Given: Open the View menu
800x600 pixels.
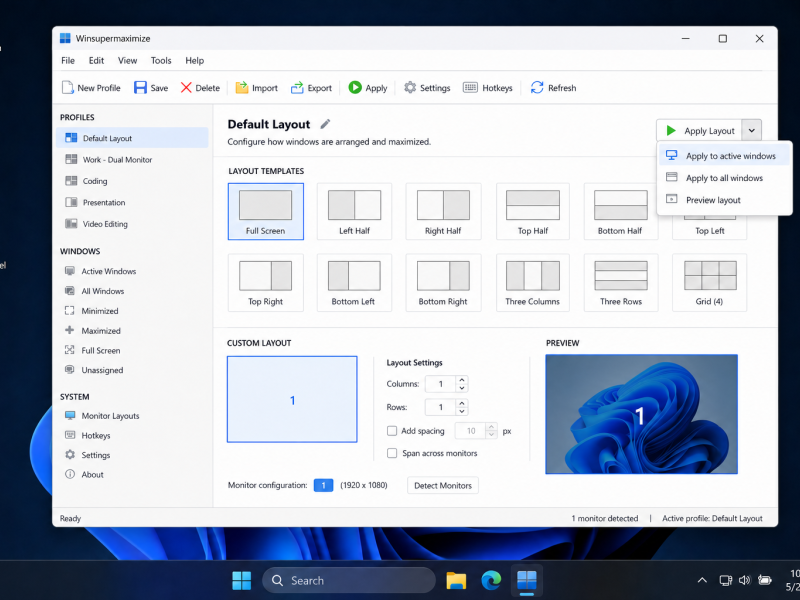Looking at the screenshot, I should point(128,61).
